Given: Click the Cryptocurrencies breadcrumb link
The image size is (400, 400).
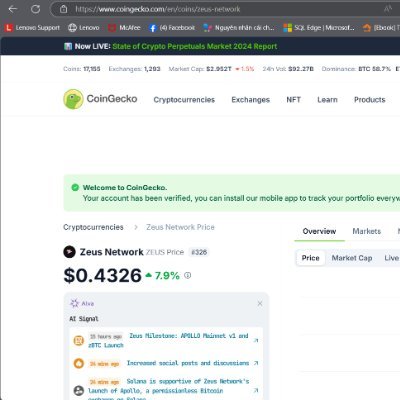Looking at the screenshot, I should point(93,227).
